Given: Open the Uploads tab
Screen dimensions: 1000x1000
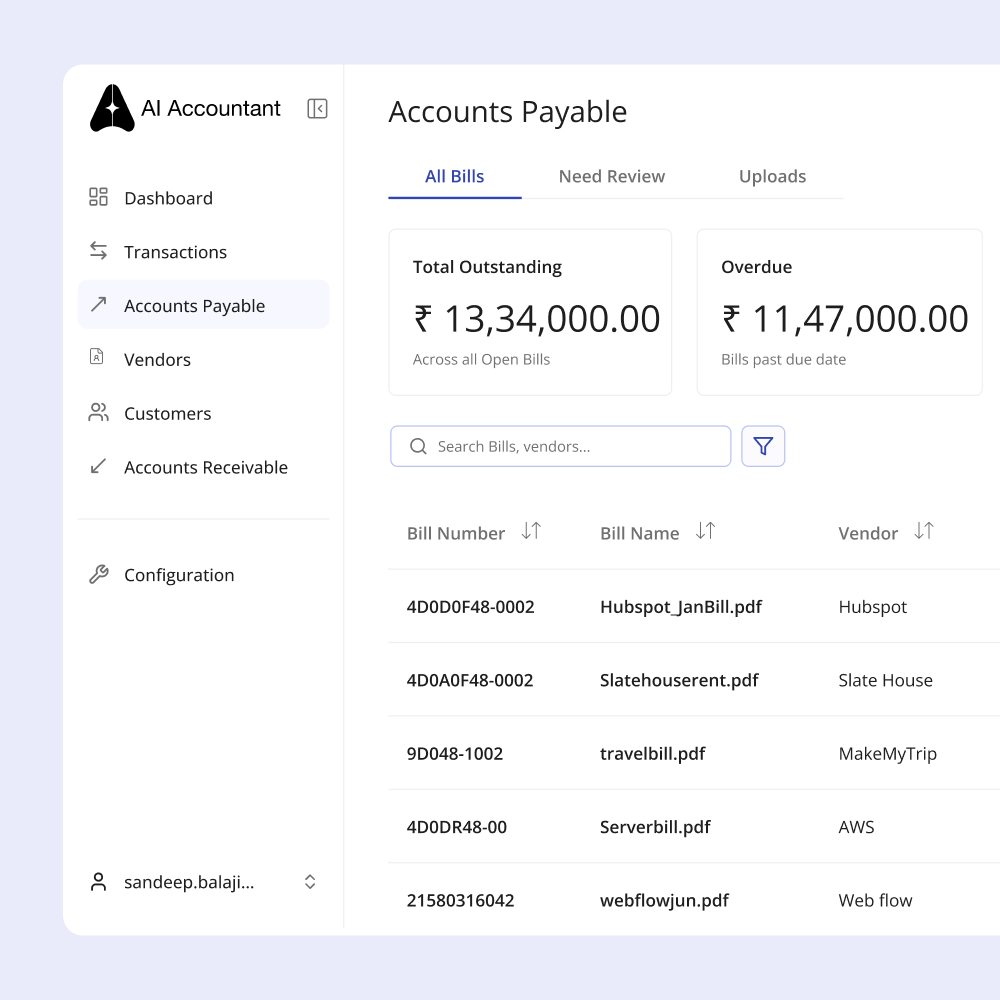Looking at the screenshot, I should pos(772,176).
